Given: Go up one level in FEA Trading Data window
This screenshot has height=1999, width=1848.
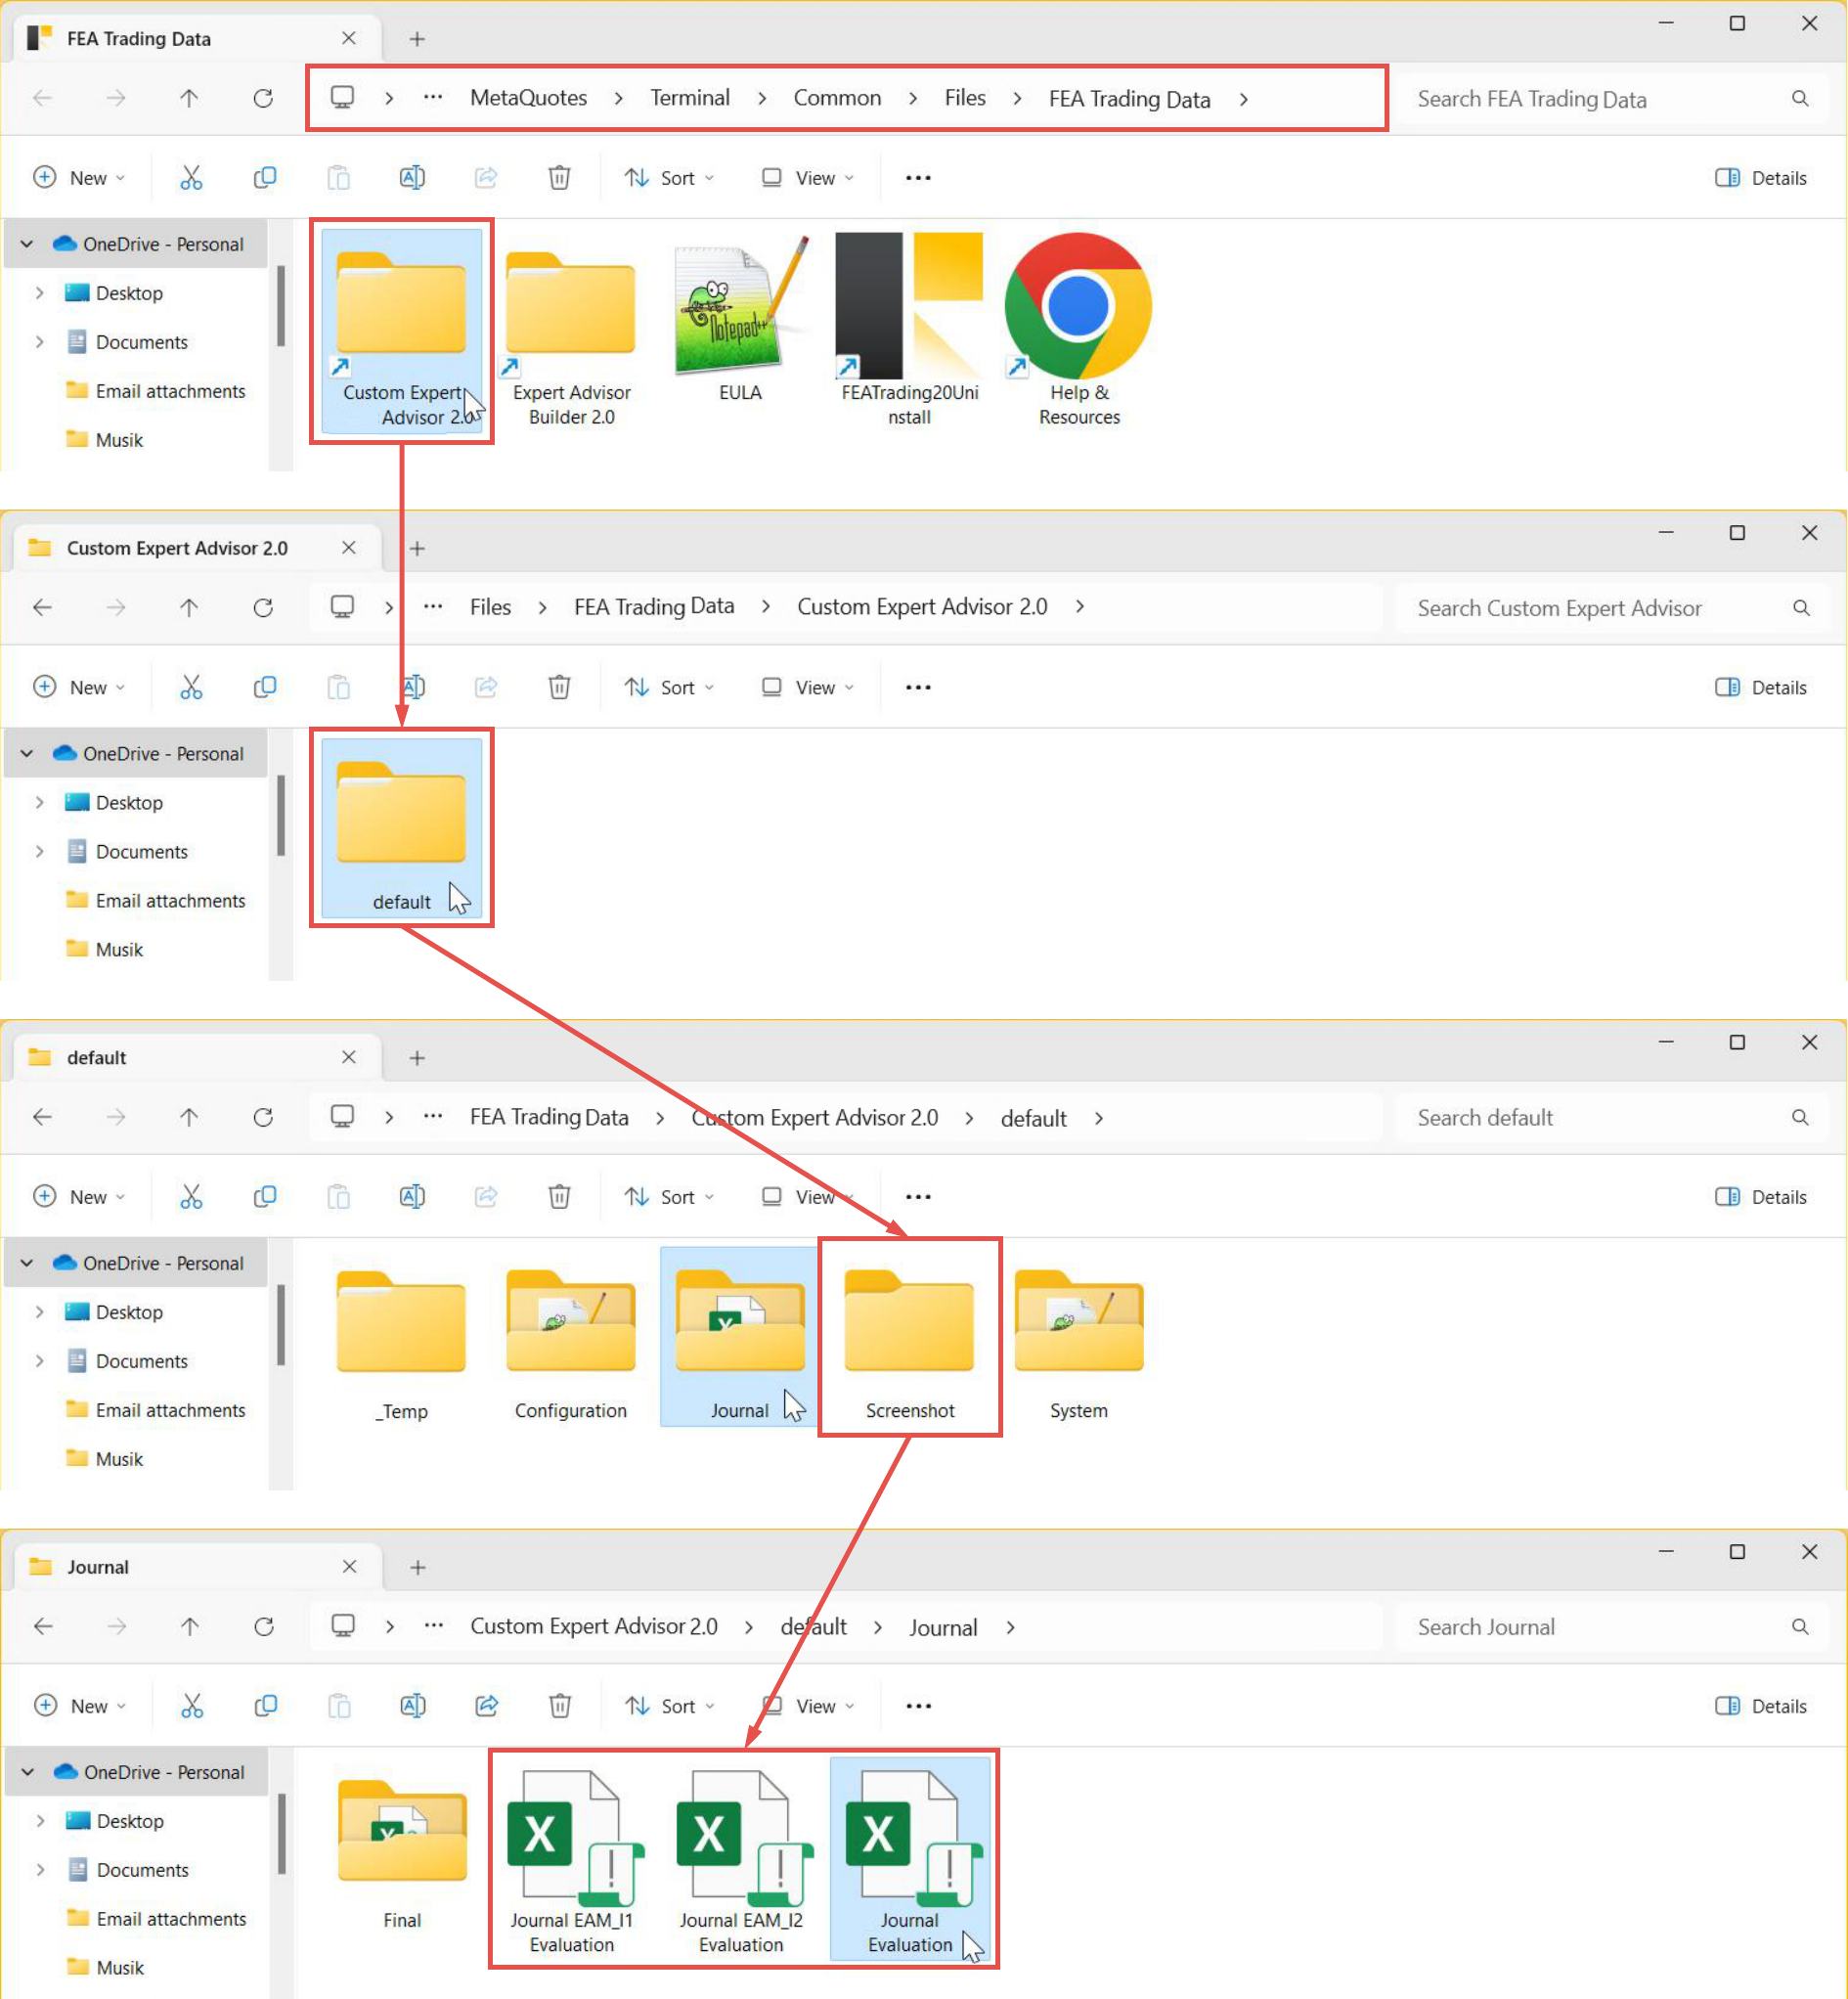Looking at the screenshot, I should click(189, 98).
